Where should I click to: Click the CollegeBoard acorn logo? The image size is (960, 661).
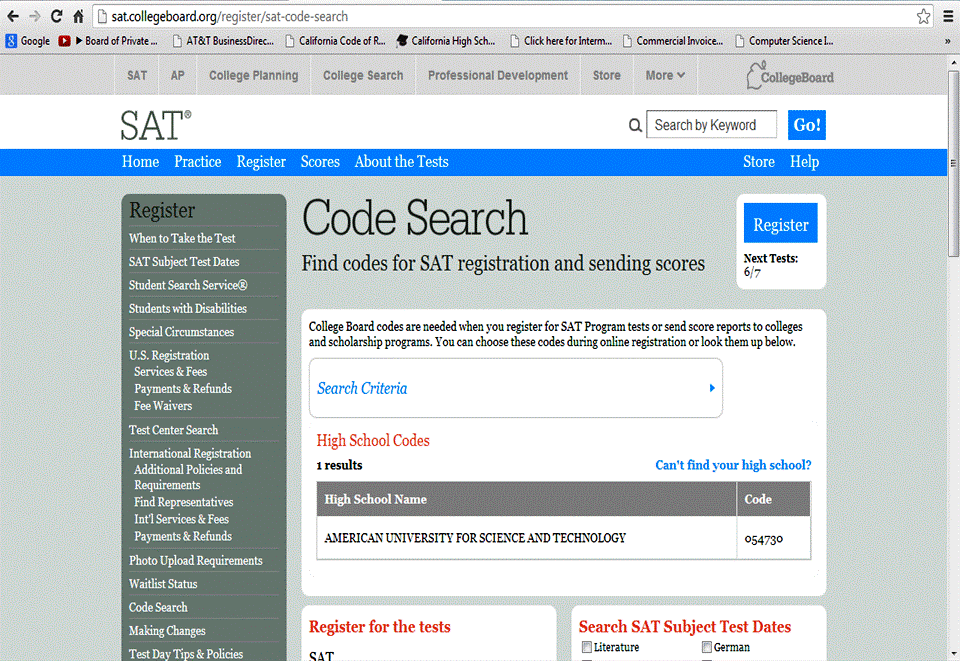(x=790, y=76)
